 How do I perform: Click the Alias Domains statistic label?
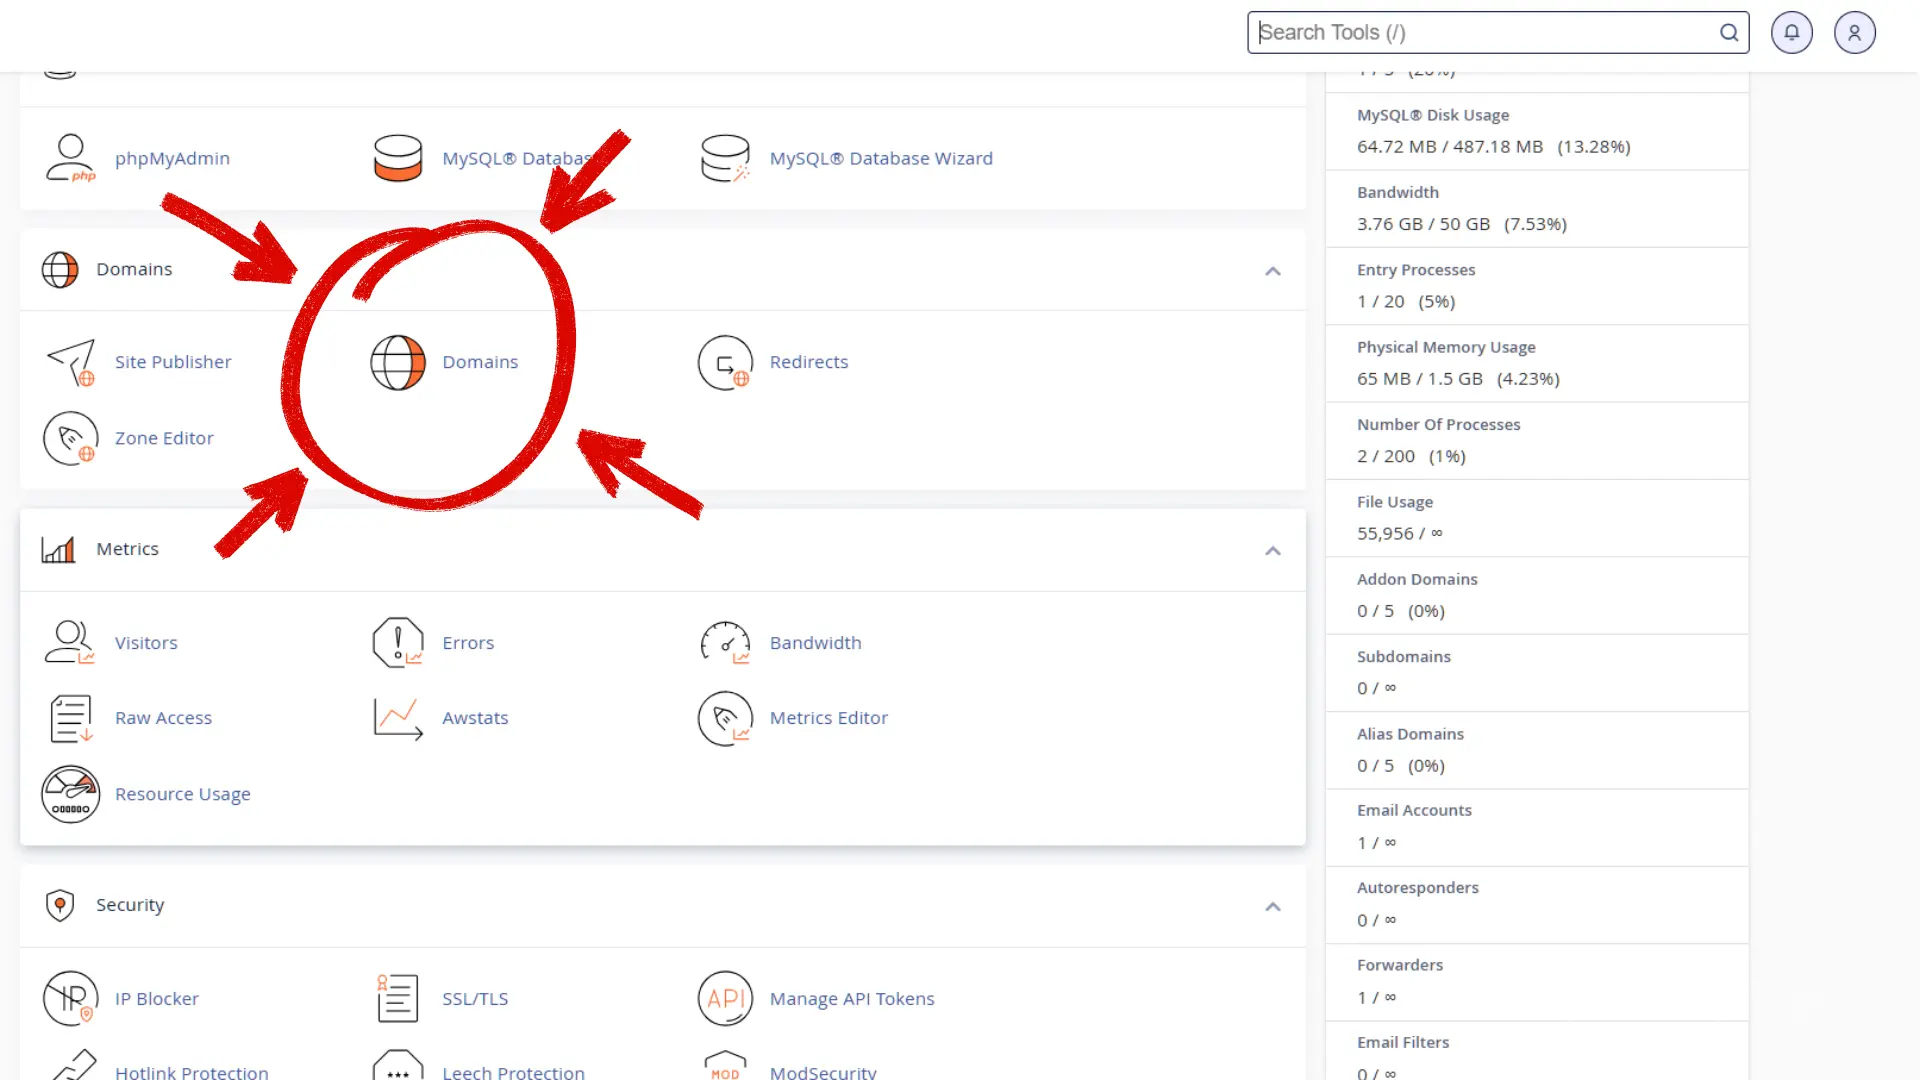(x=1410, y=734)
